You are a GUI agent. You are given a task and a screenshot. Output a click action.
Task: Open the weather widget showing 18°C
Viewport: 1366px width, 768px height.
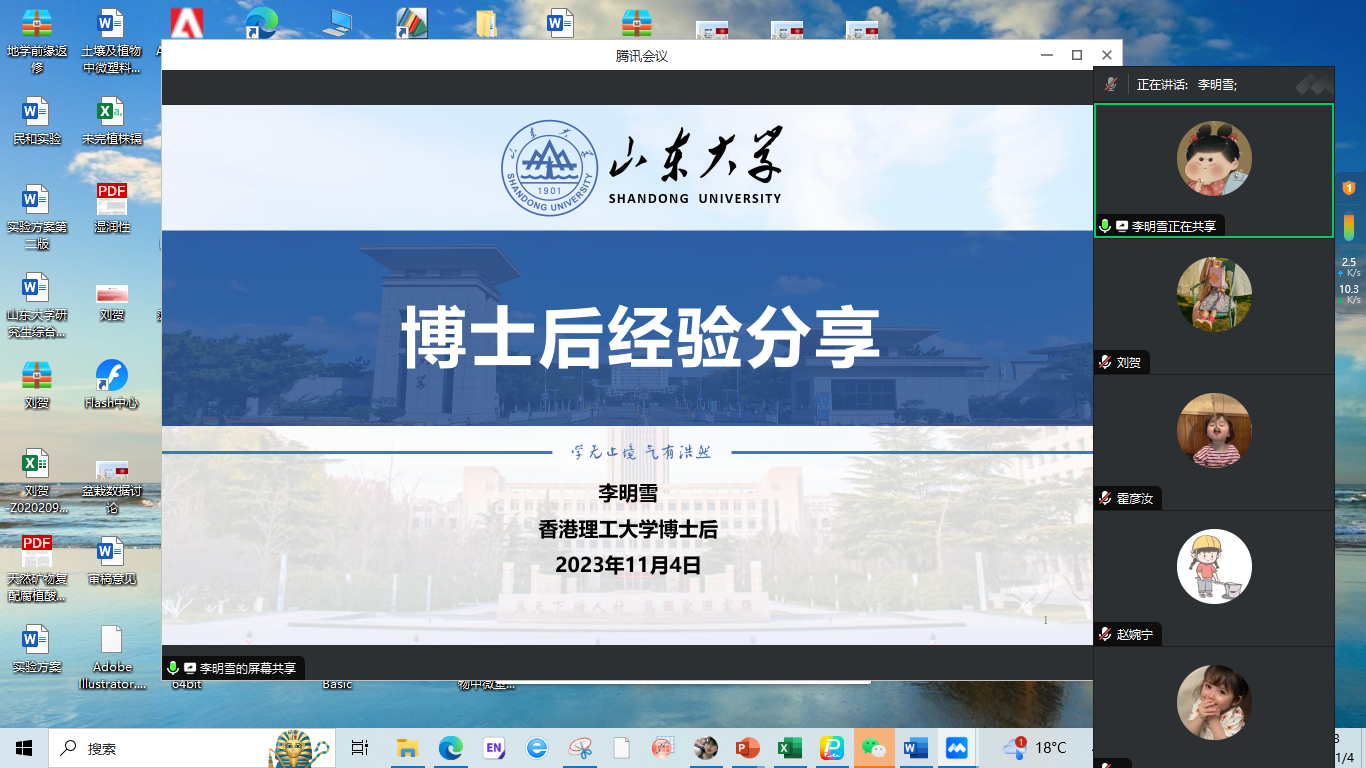pos(1036,748)
